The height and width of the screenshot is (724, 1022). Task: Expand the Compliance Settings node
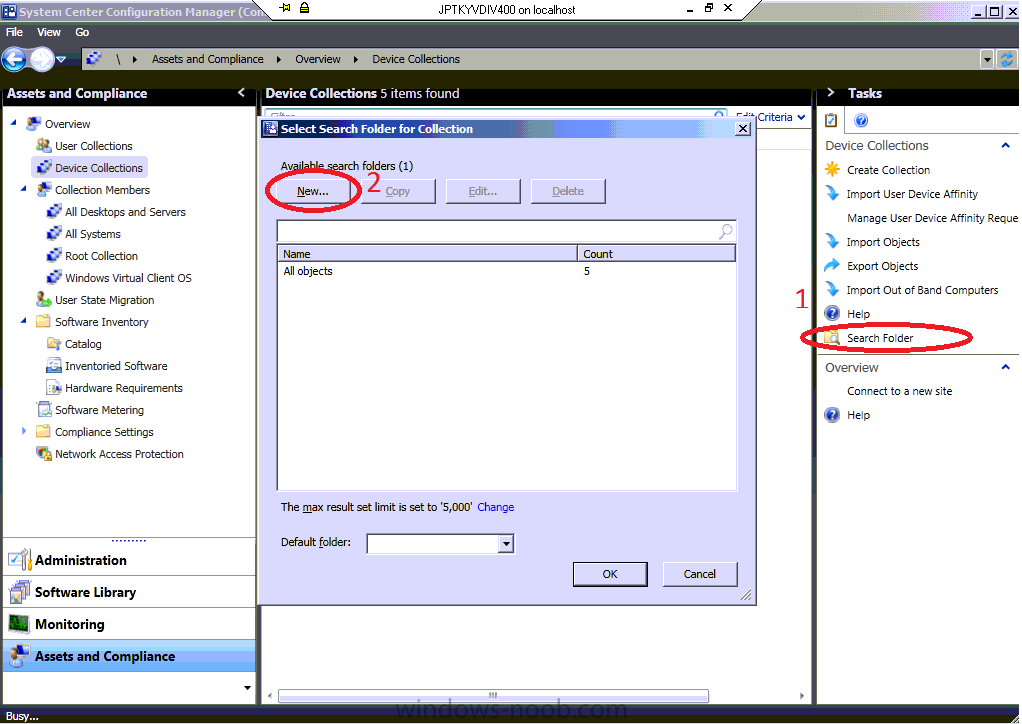click(24, 431)
